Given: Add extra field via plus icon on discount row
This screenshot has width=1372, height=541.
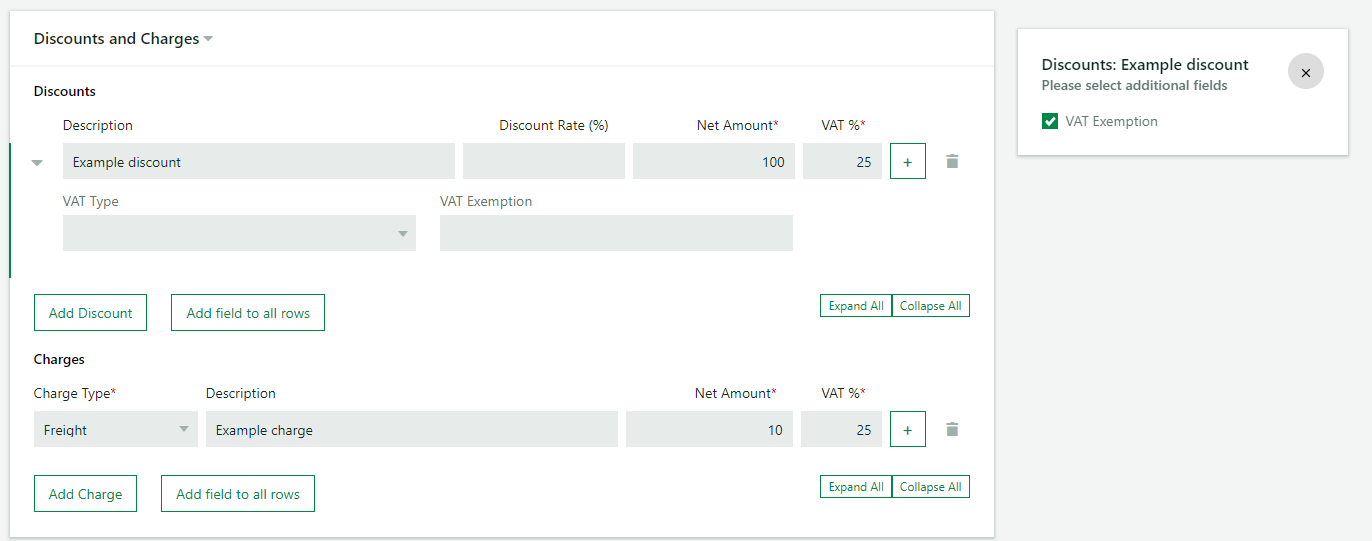Looking at the screenshot, I should coord(908,161).
